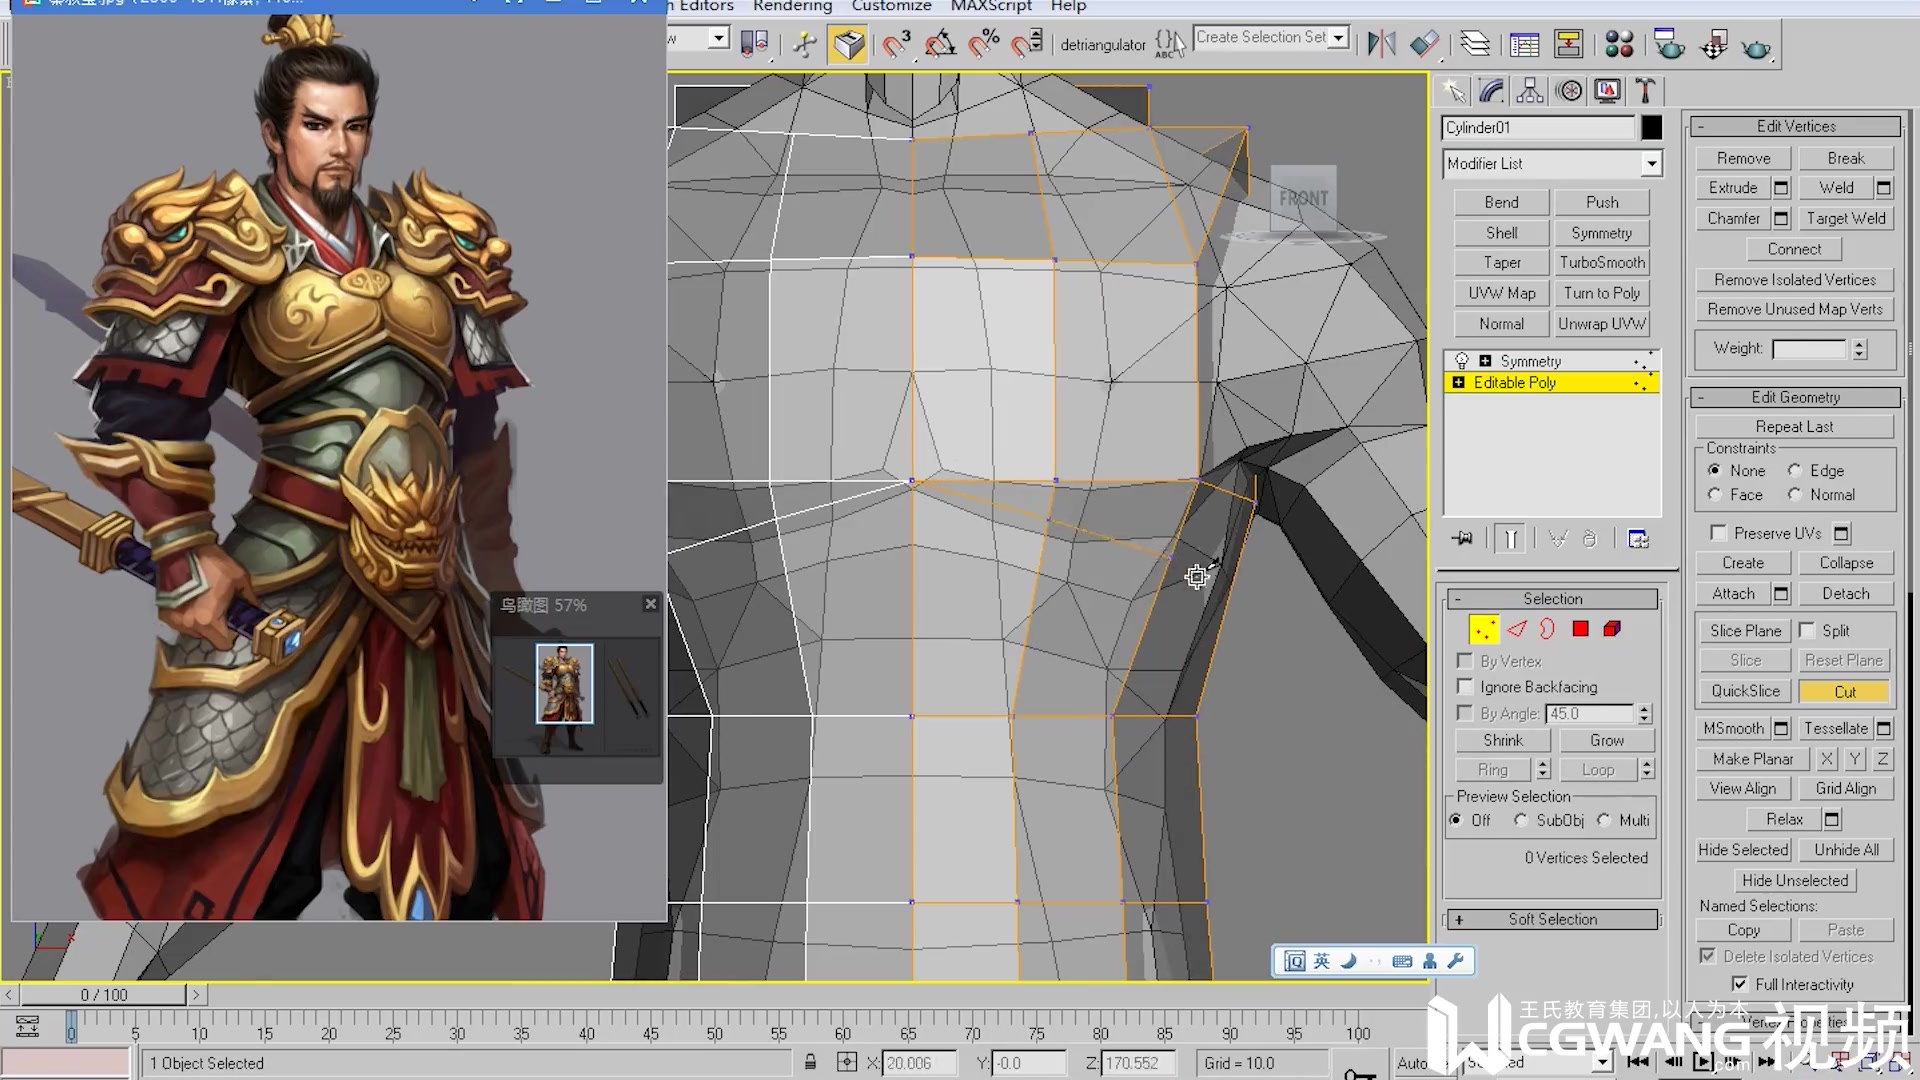The image size is (1920, 1080).
Task: Select Edge sub-object level icon
Action: (1517, 629)
